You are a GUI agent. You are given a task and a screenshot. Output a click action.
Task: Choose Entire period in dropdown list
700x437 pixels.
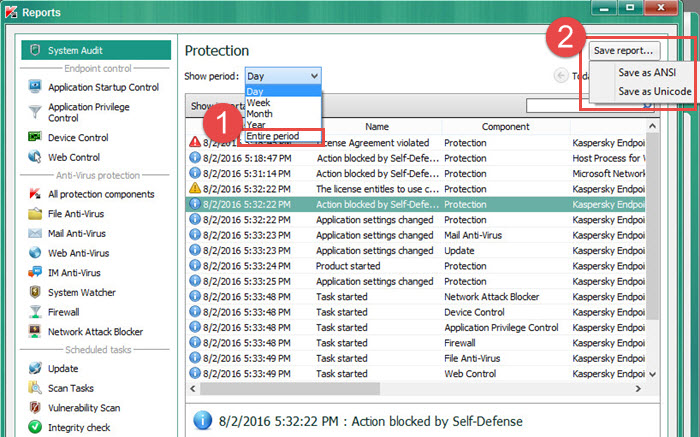[x=283, y=136]
